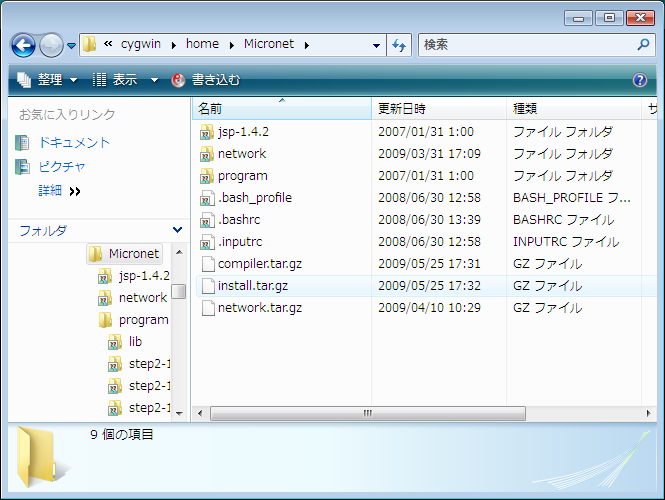The image size is (665, 500).
Task: Click the ドキュメント folder icon
Action: (x=22, y=143)
